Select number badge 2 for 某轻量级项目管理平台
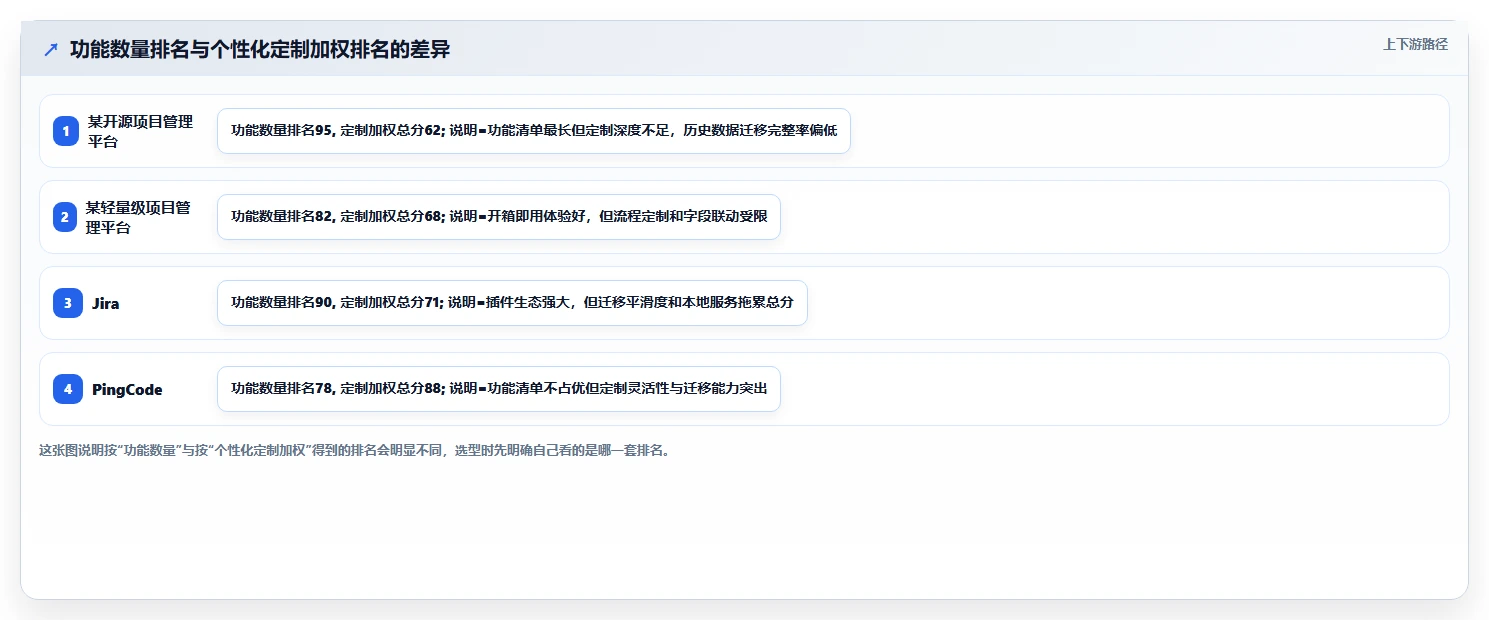Screen dimensions: 1489x620 (65, 217)
